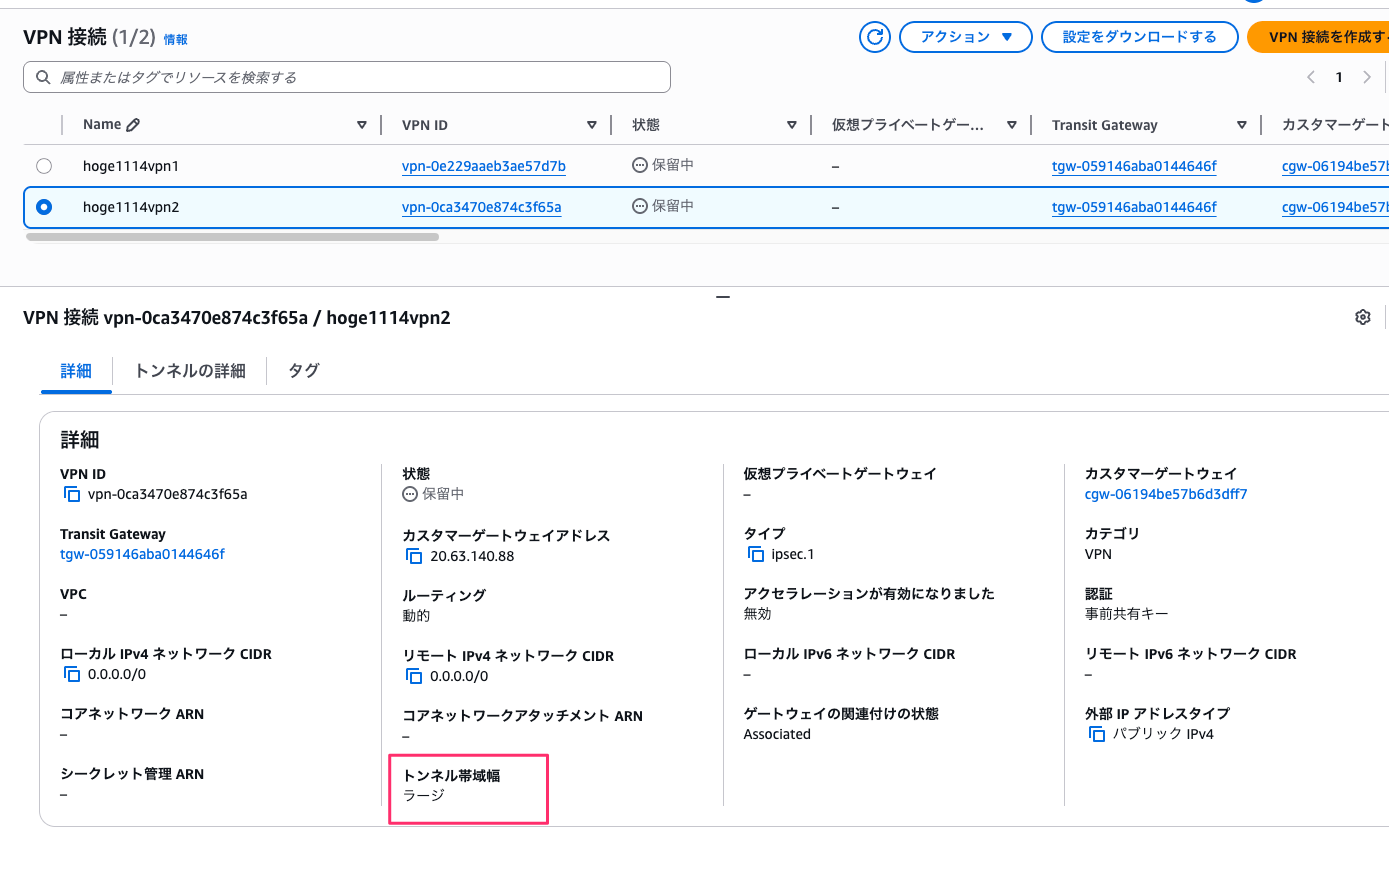Image resolution: width=1389 pixels, height=870 pixels.
Task: Select the hoge1114vpn1 radio button
Action: 43,166
